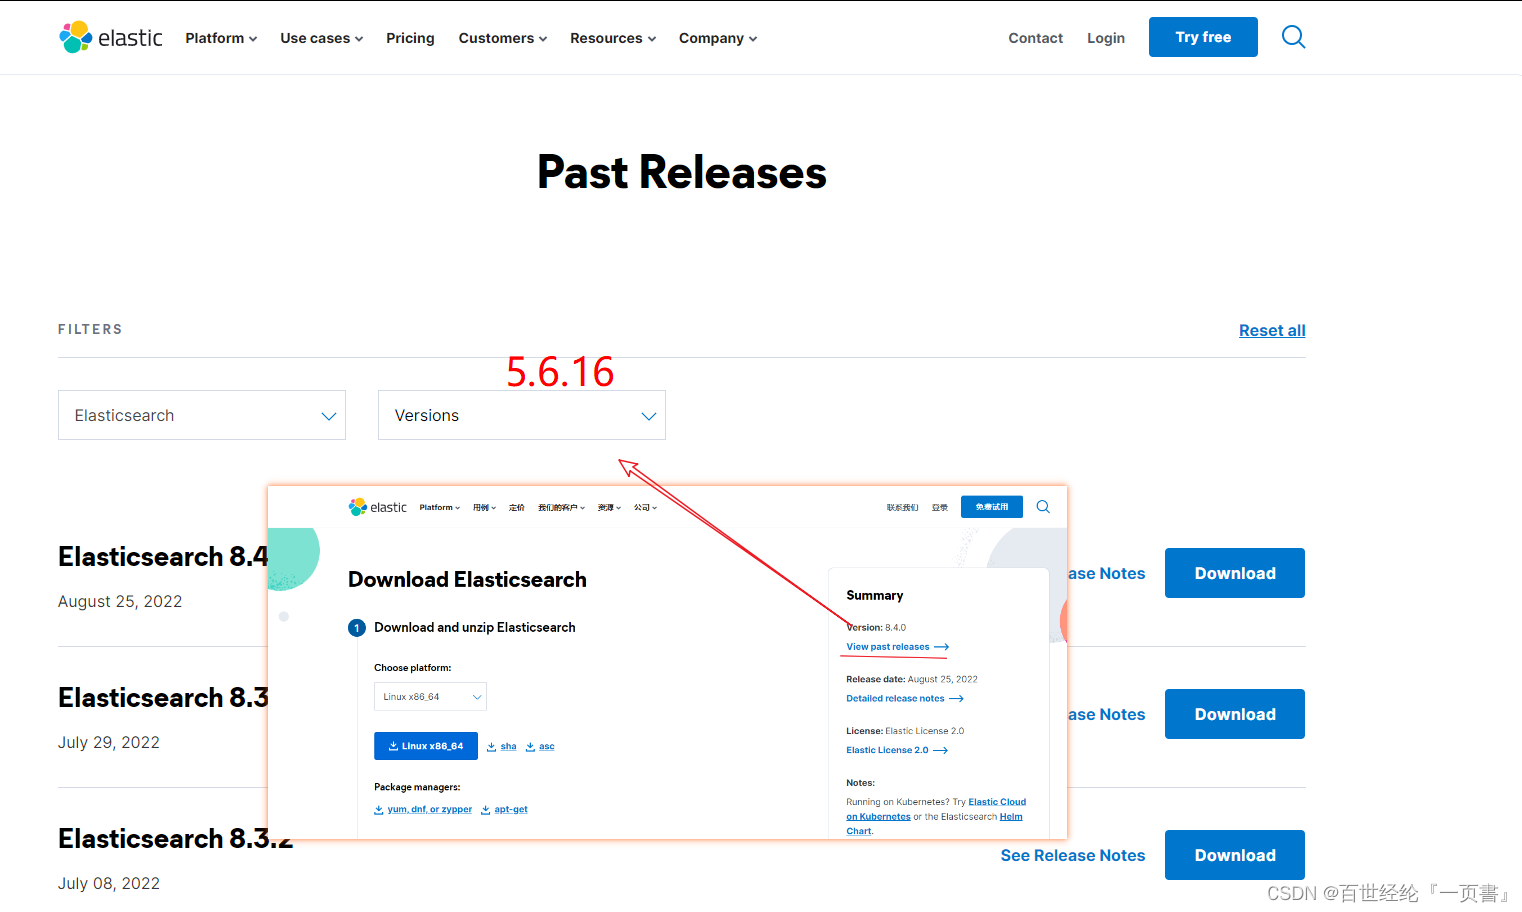Open the 用例 menu in the embedded page
1522x912 pixels.
484,508
